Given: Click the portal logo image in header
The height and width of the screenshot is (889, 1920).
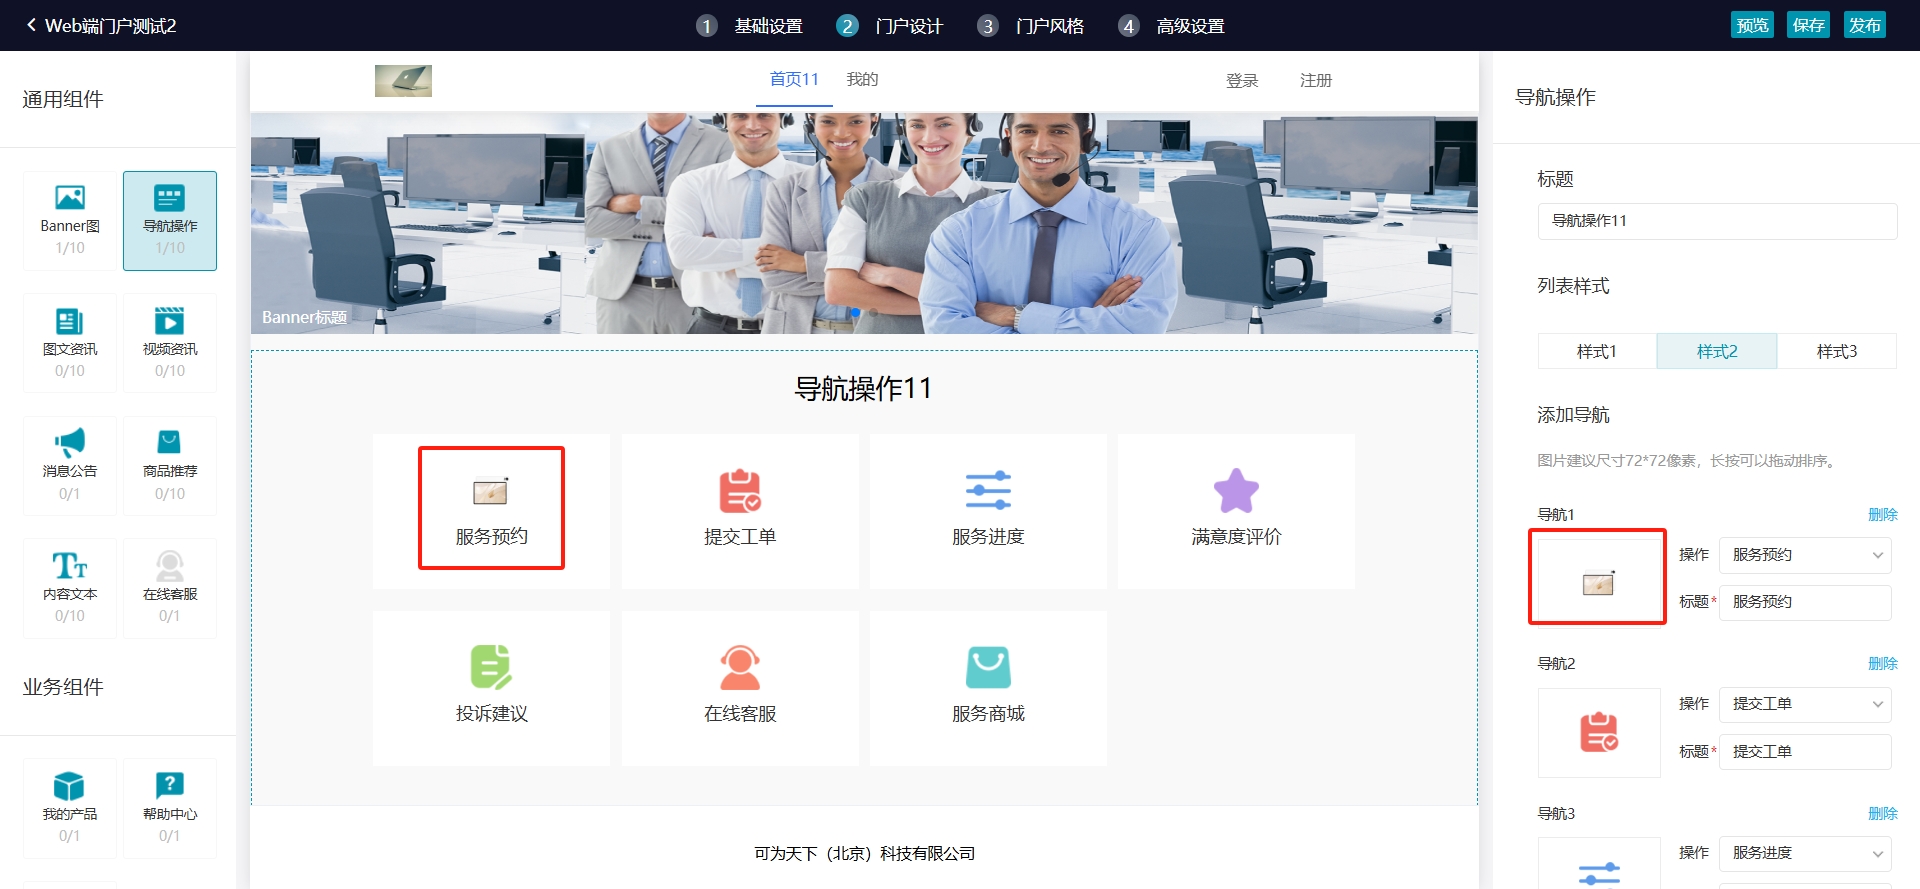Looking at the screenshot, I should [x=403, y=81].
